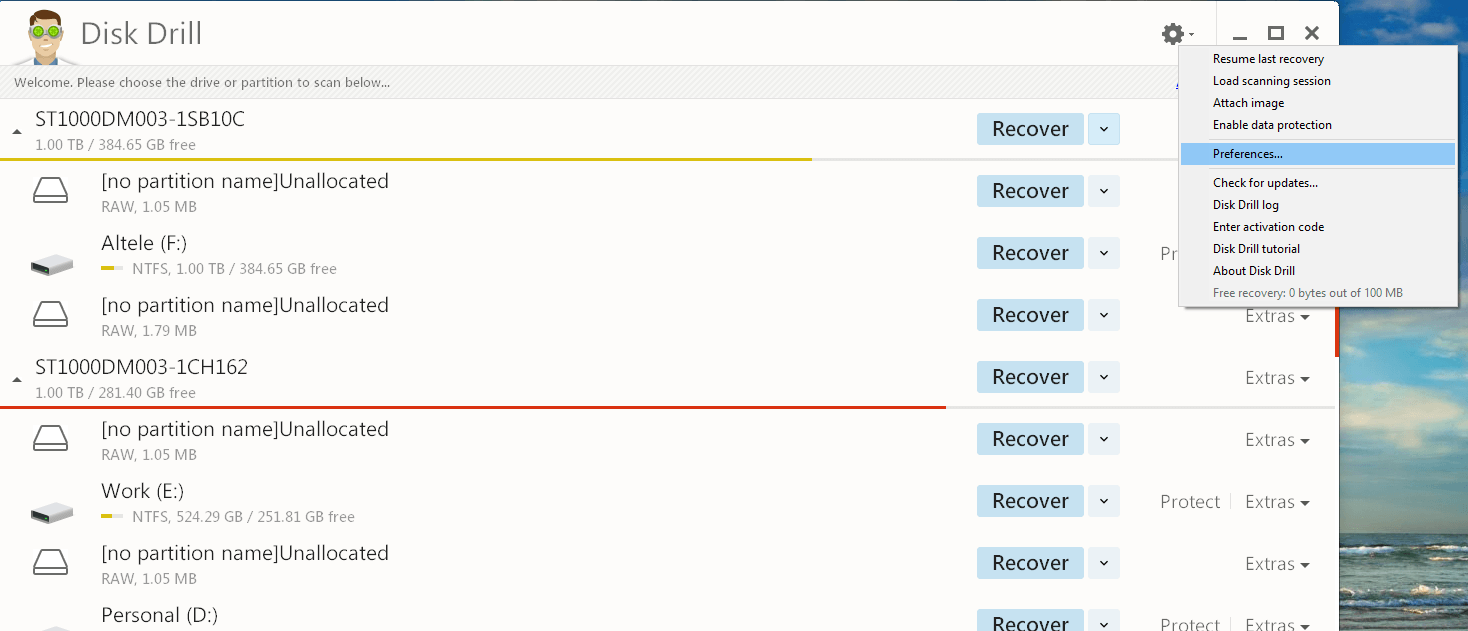Select Preferences... from the settings menu
The height and width of the screenshot is (631, 1468).
tap(1247, 154)
